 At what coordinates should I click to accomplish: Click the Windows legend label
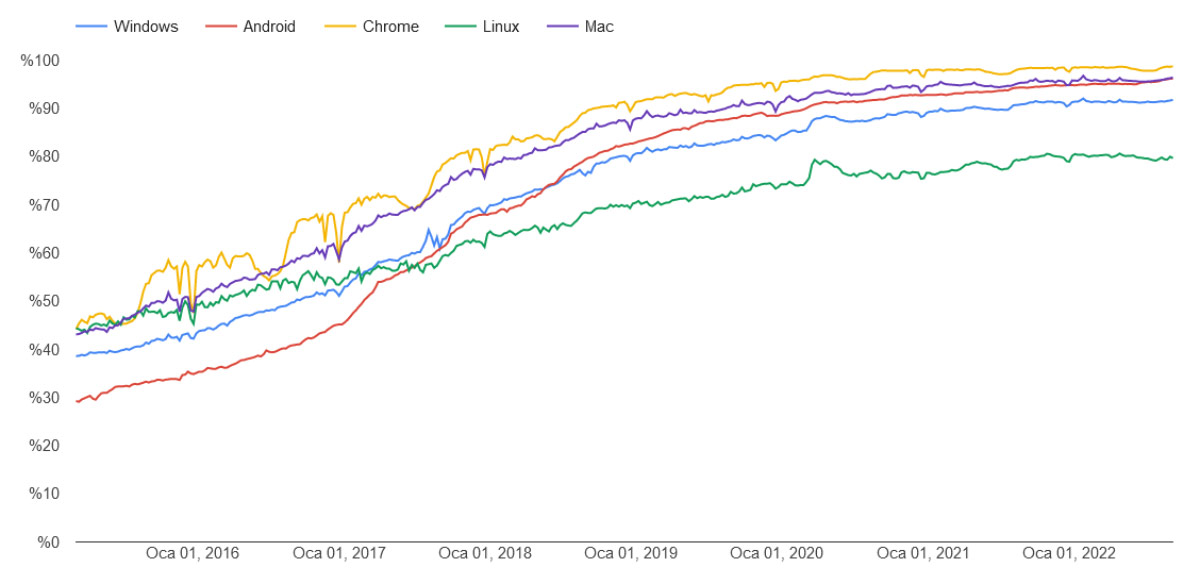146,27
